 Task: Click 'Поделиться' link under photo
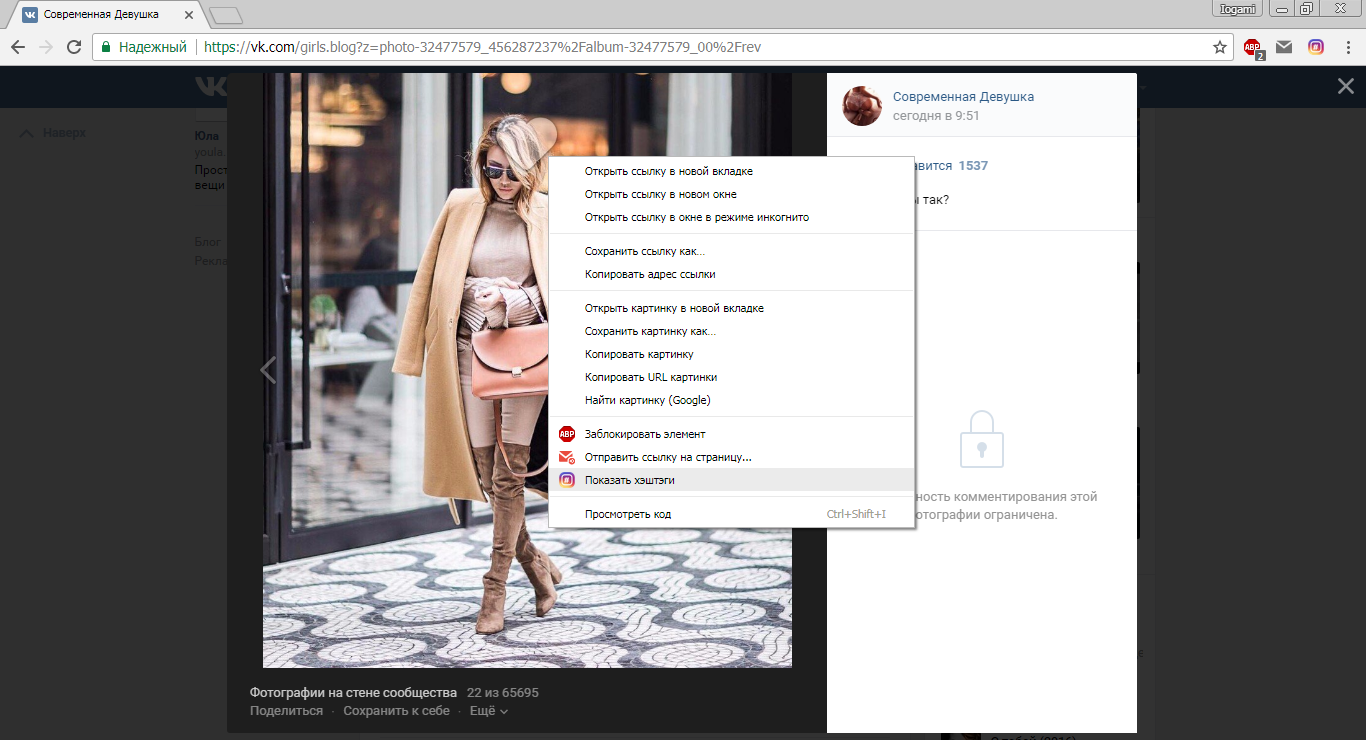pos(286,711)
